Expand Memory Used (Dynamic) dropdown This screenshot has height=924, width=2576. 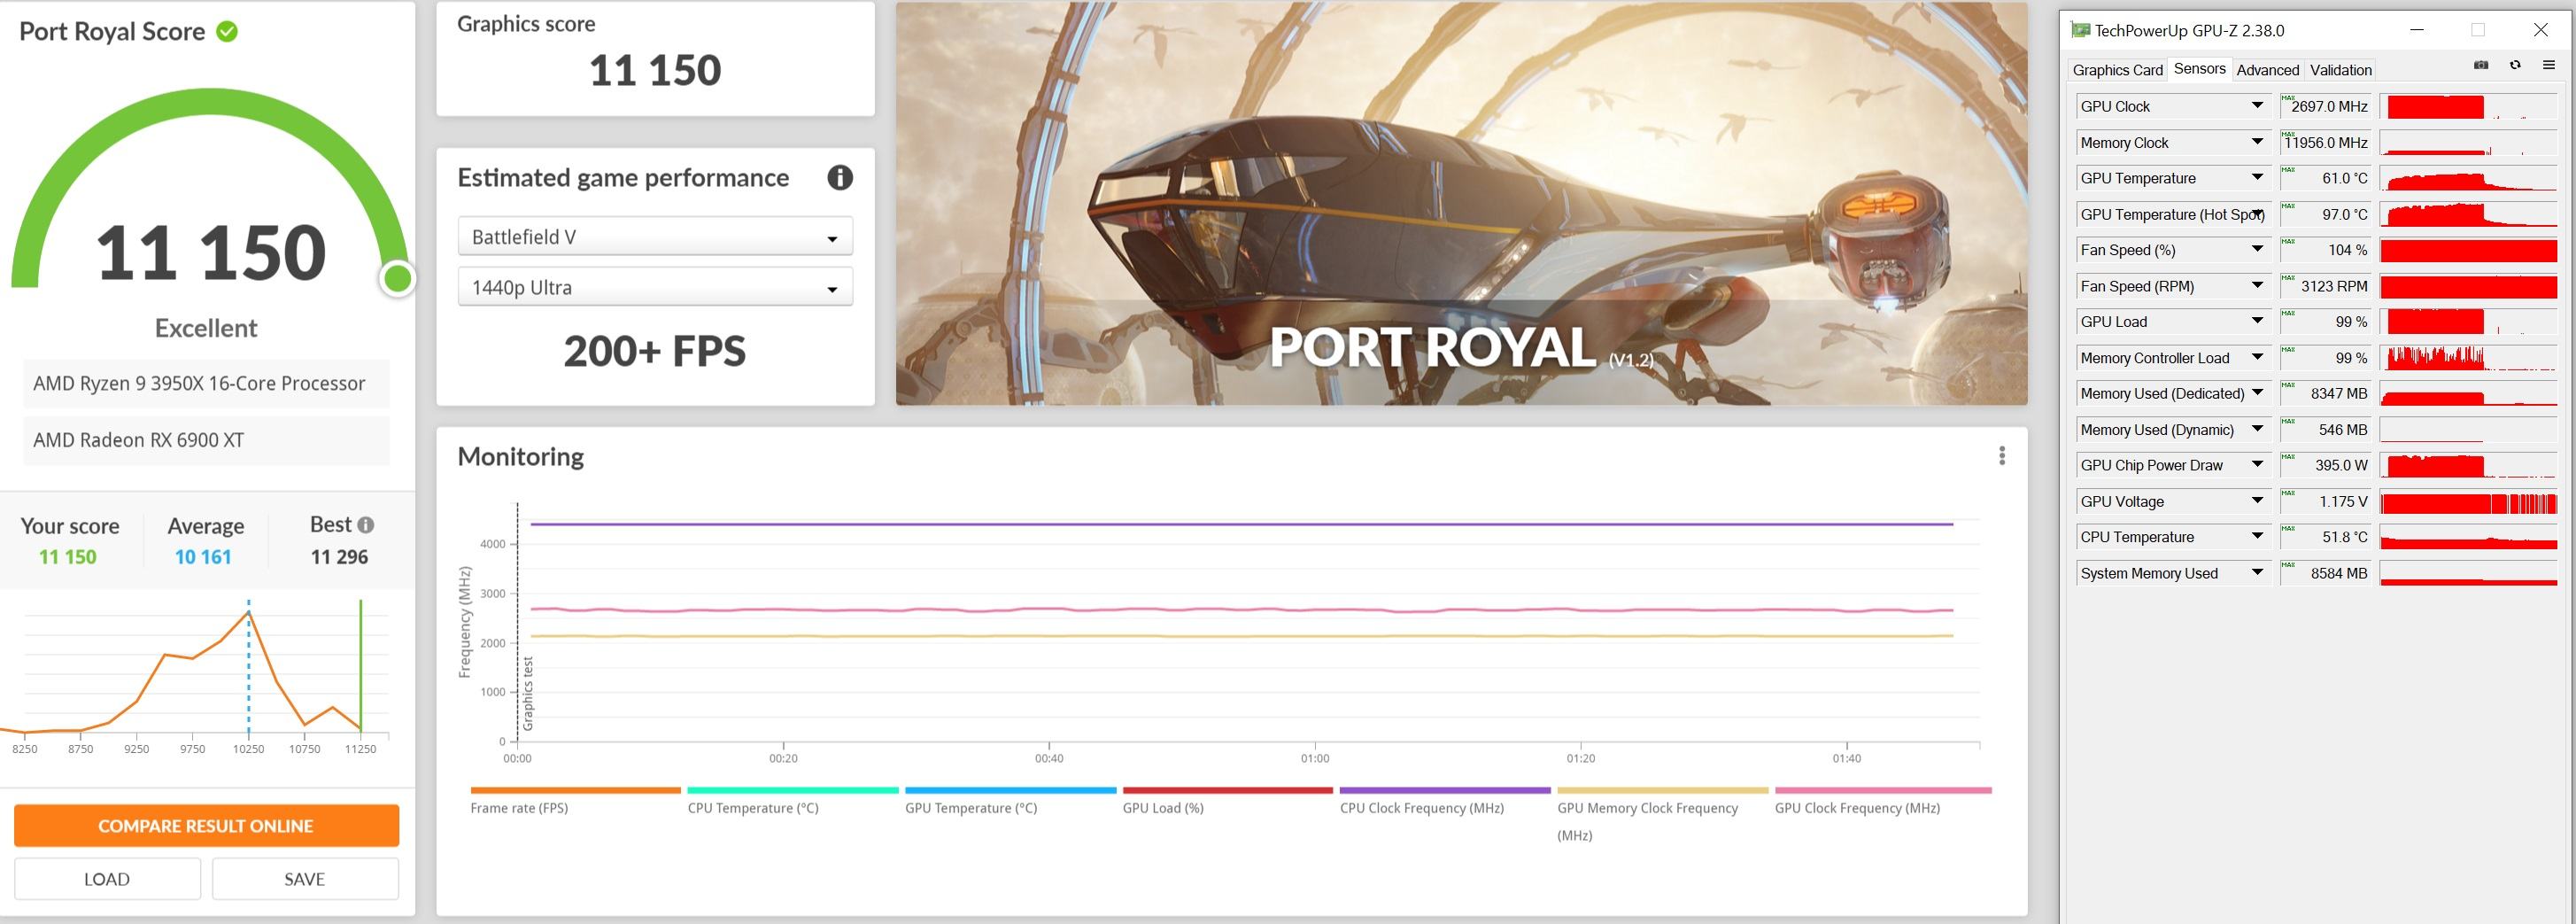[2257, 429]
